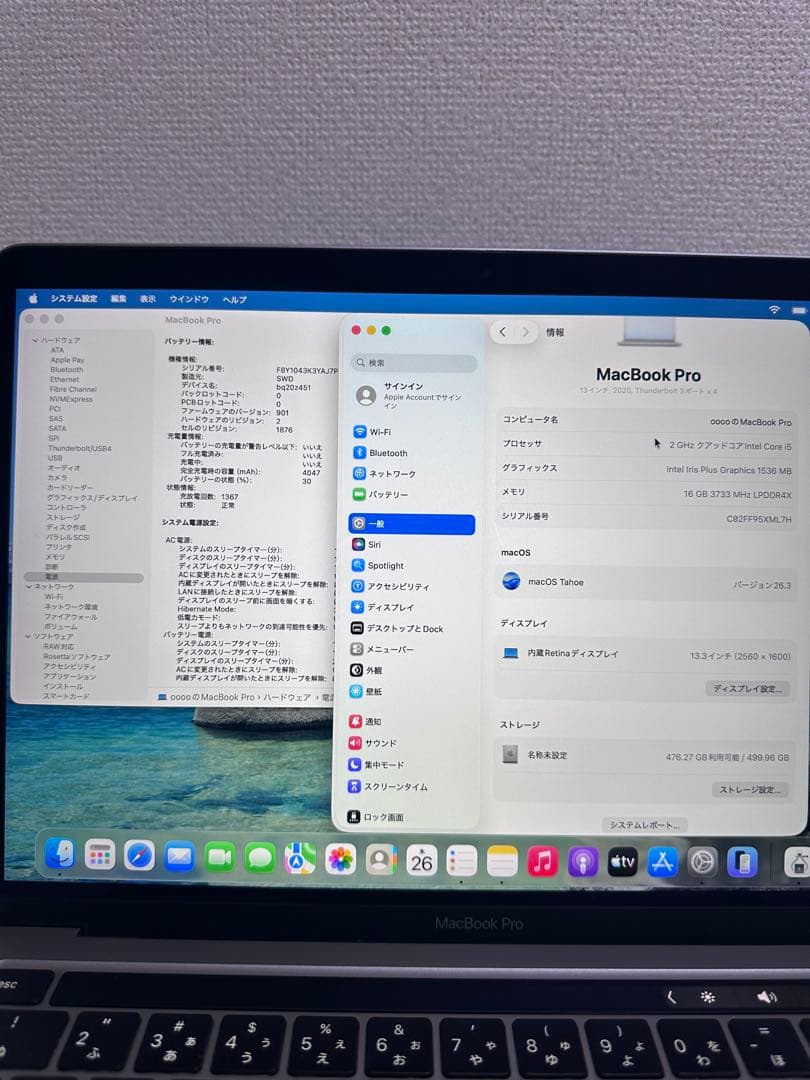Open FaceTime from the Dock

pos(220,858)
